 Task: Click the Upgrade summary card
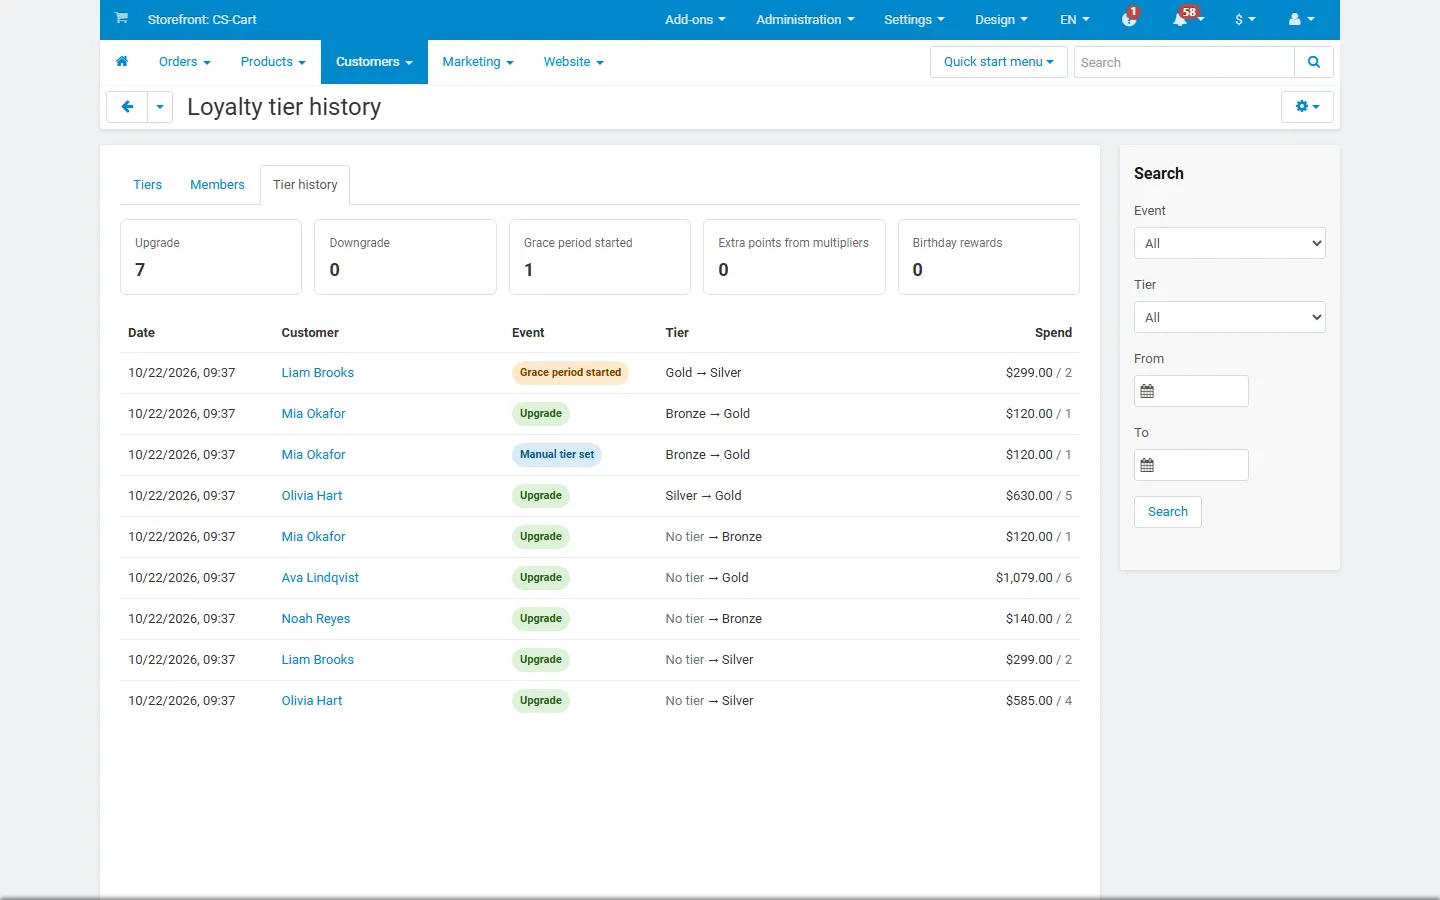coord(211,257)
